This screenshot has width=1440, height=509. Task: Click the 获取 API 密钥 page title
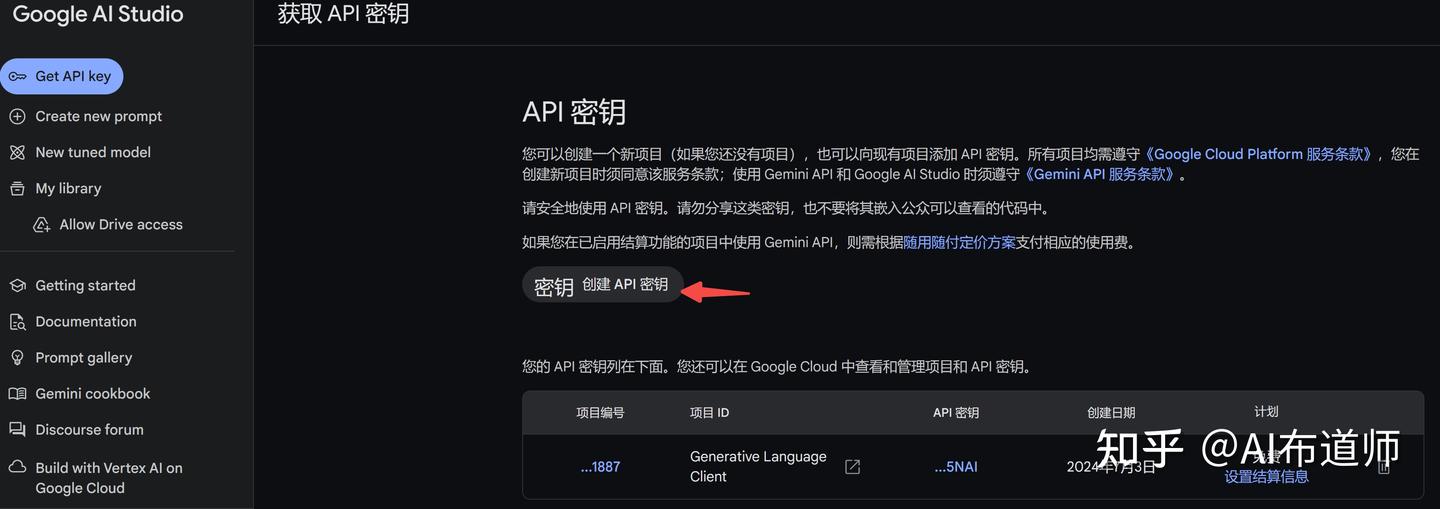click(343, 14)
